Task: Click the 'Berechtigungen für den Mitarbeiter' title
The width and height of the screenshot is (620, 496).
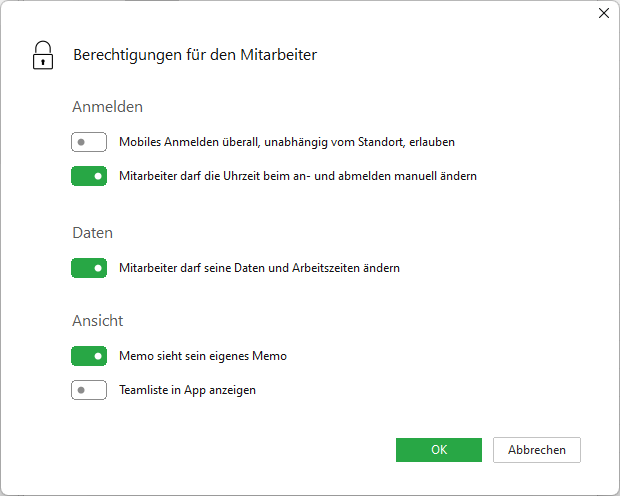Action: click(195, 55)
